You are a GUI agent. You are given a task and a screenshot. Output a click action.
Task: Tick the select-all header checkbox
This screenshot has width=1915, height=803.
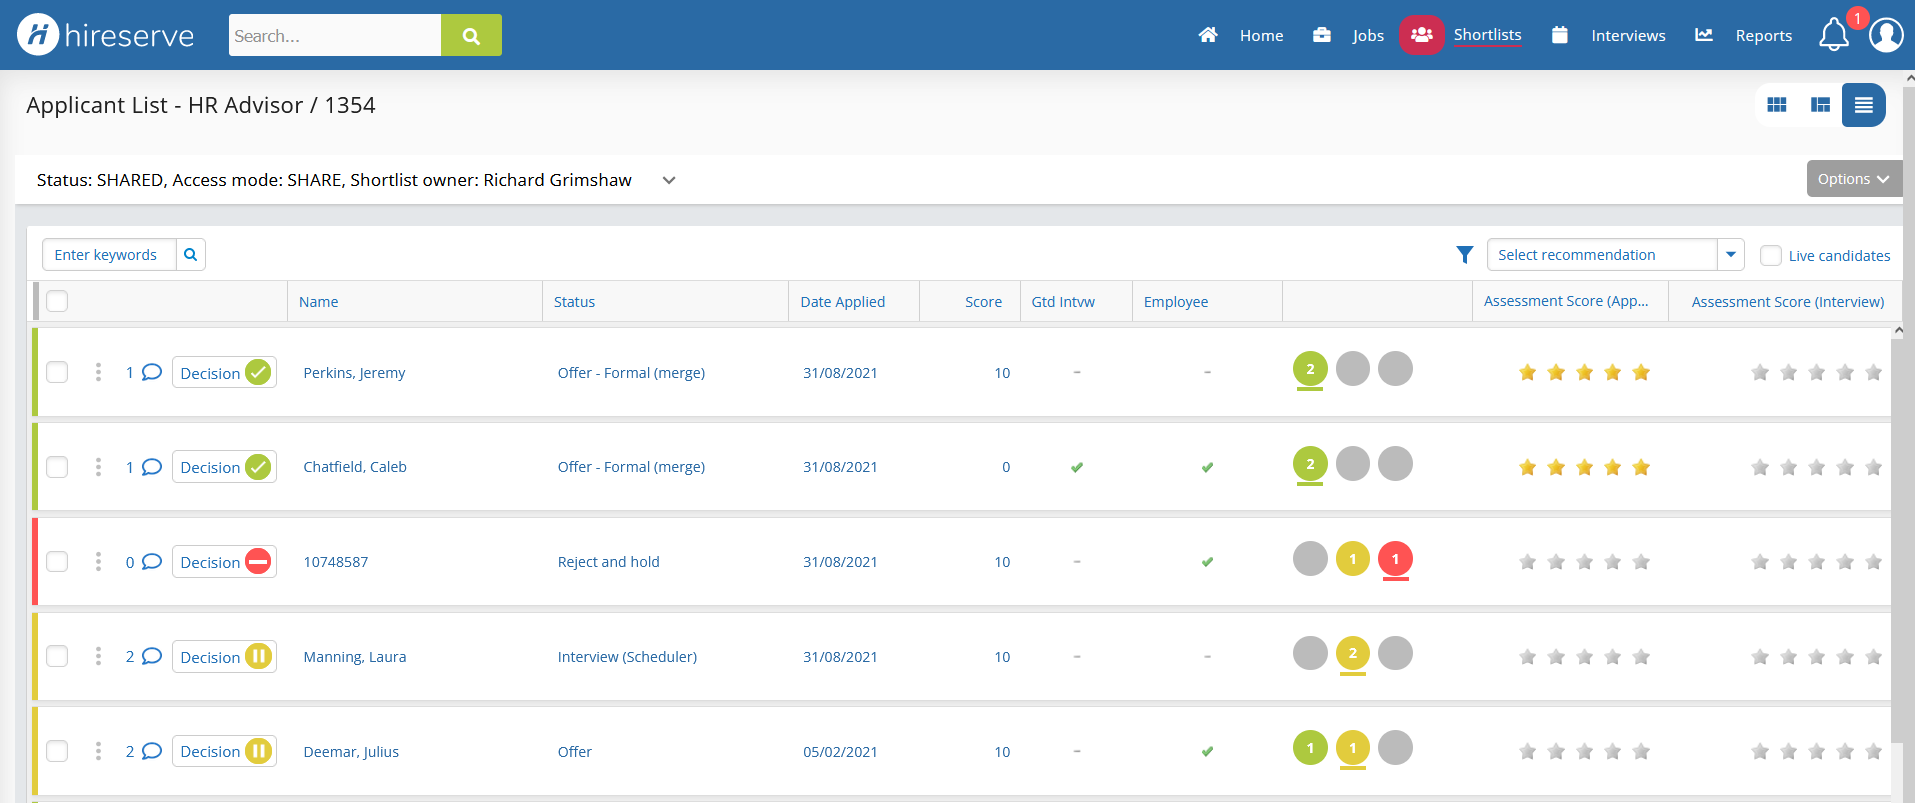(x=57, y=301)
